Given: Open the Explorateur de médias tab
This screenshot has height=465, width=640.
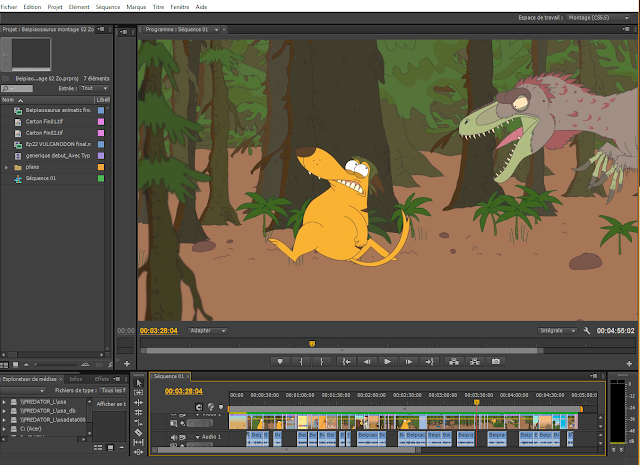Looking at the screenshot, I should point(30,379).
